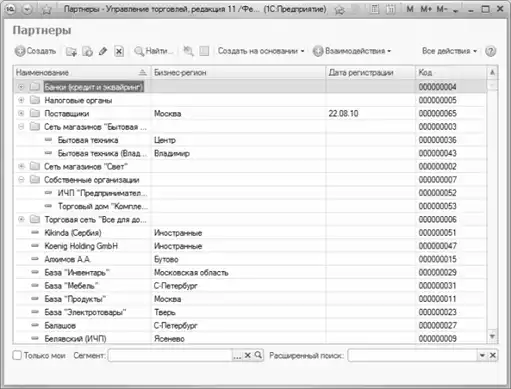Image resolution: width=511 pixels, height=389 pixels.
Task: Open the Найти search tool
Action: pos(154,51)
